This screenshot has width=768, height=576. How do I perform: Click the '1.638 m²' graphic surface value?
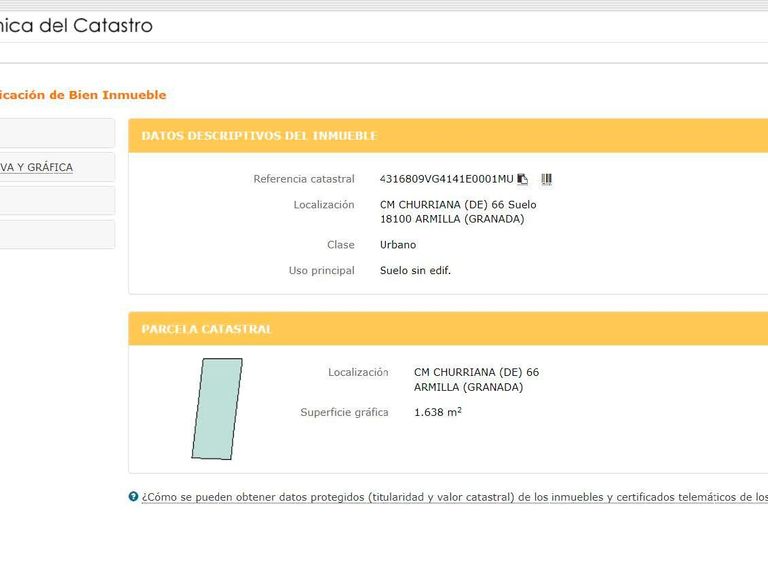tap(437, 412)
